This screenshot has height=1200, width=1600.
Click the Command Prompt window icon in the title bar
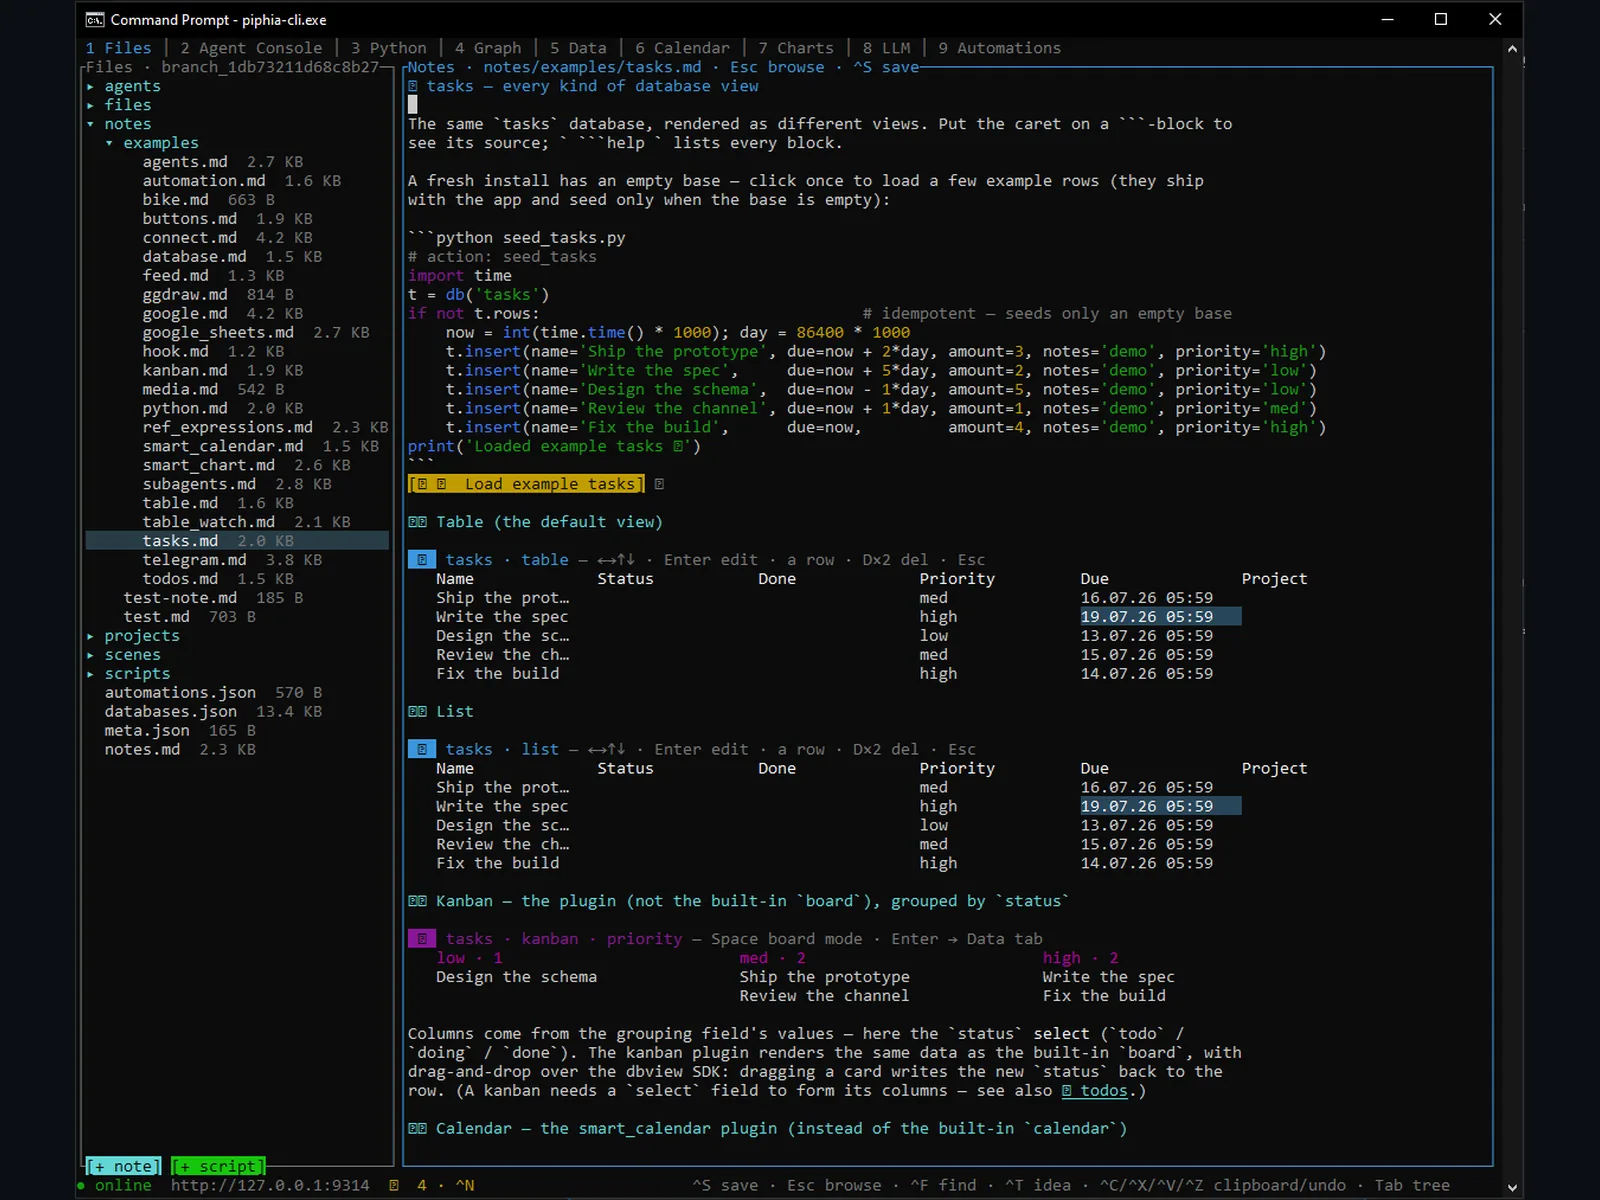(95, 19)
